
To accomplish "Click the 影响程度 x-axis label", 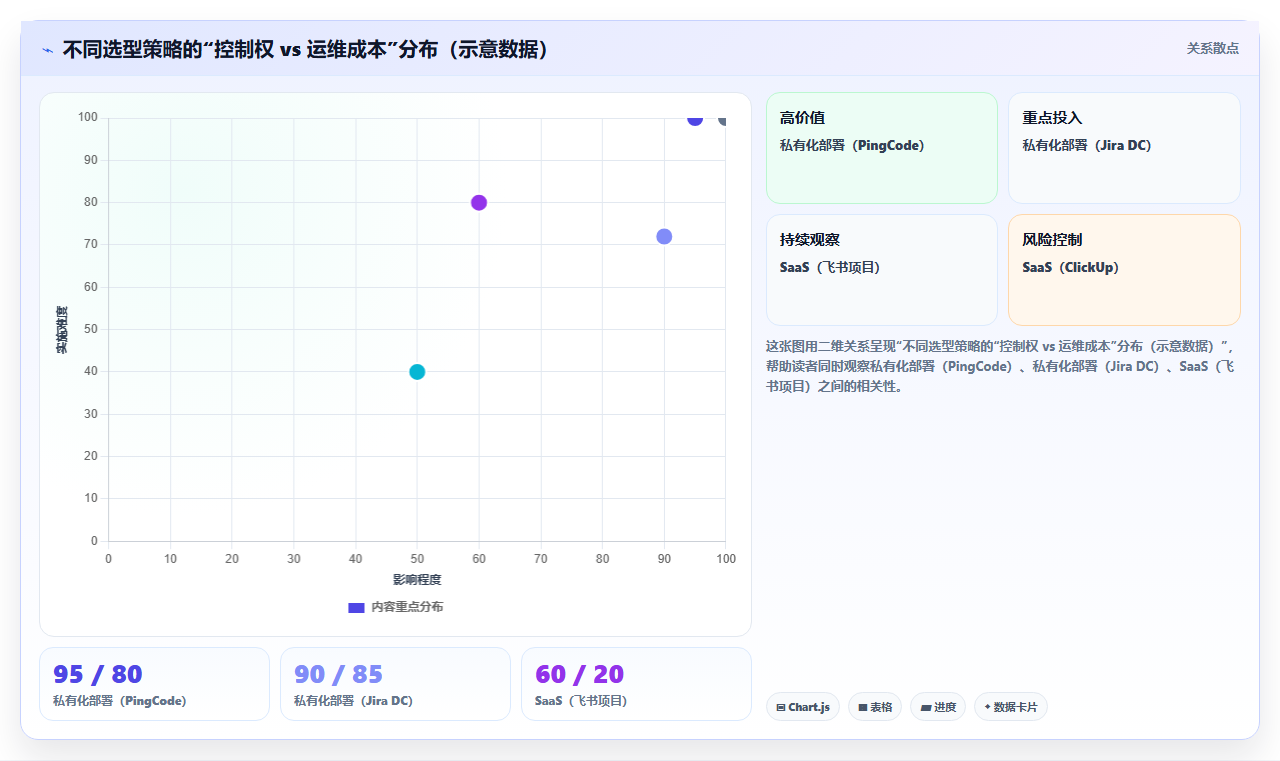I will [417, 580].
